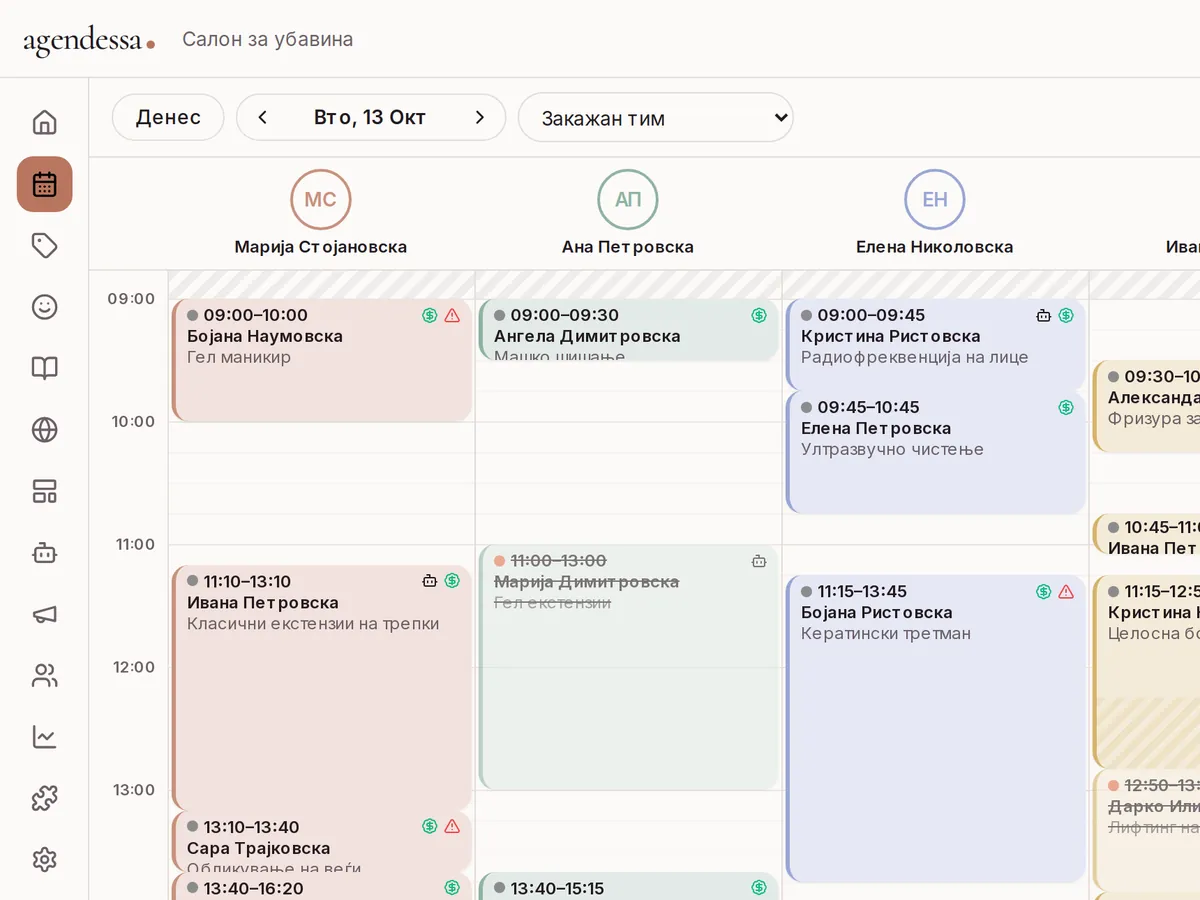Open Бојана Ристовска Кератински третман appointment

(x=936, y=729)
